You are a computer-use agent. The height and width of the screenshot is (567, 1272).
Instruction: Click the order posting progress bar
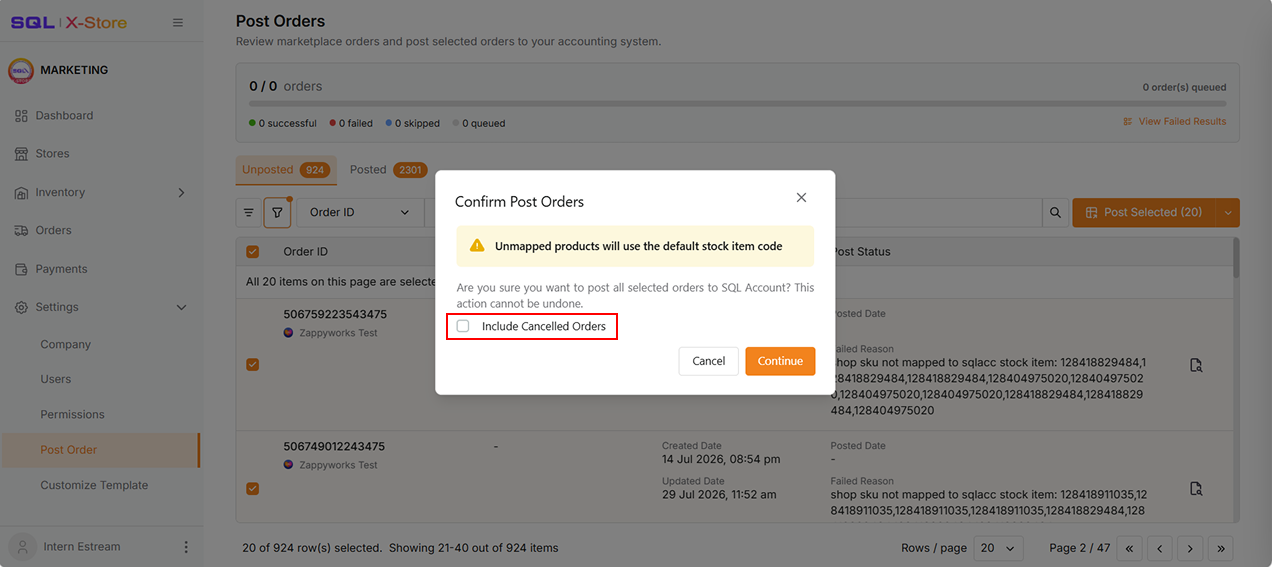738,103
